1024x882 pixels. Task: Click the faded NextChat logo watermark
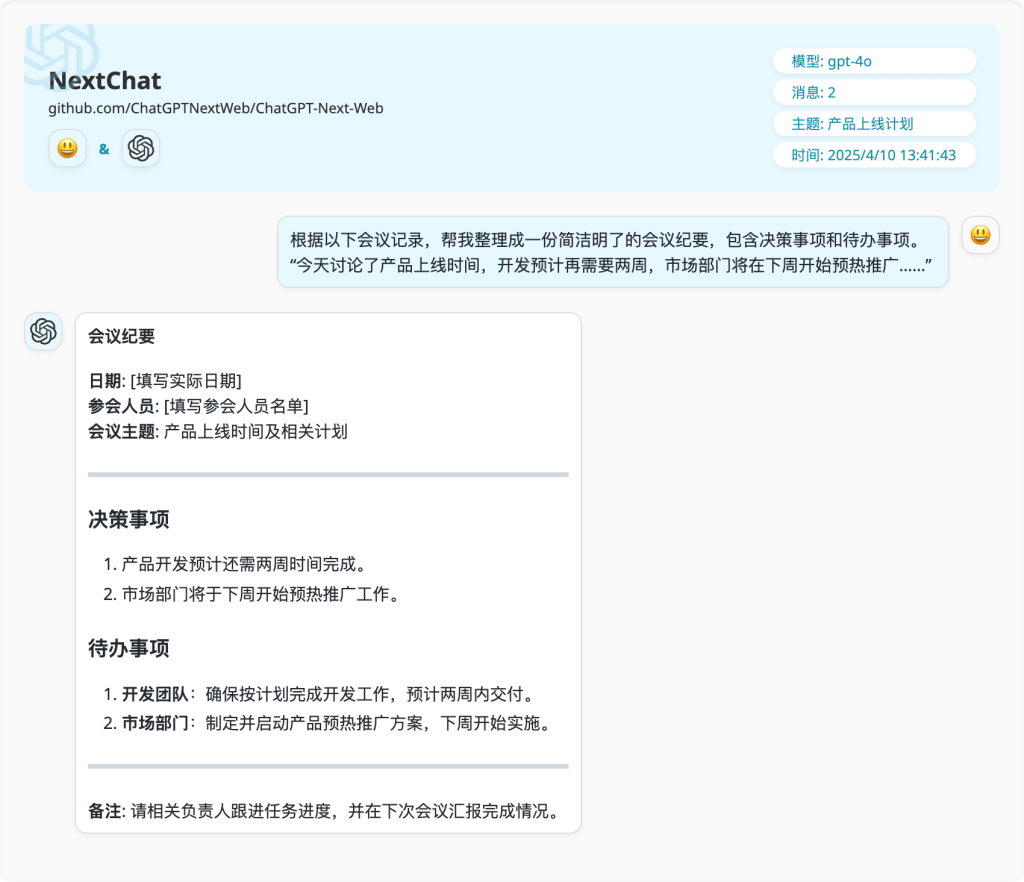(x=62, y=50)
